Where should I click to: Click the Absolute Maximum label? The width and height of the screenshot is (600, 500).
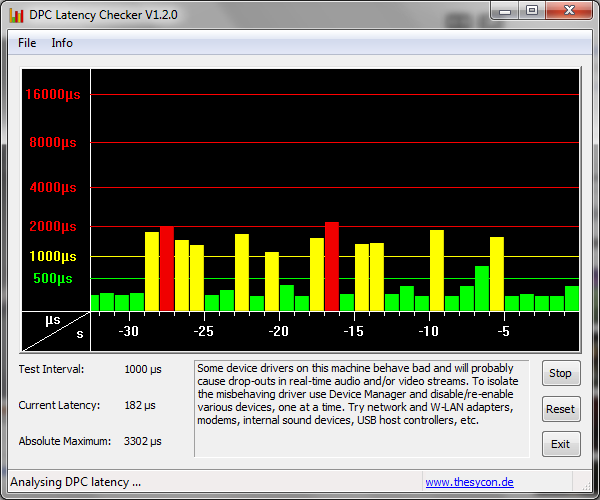[x=65, y=441]
